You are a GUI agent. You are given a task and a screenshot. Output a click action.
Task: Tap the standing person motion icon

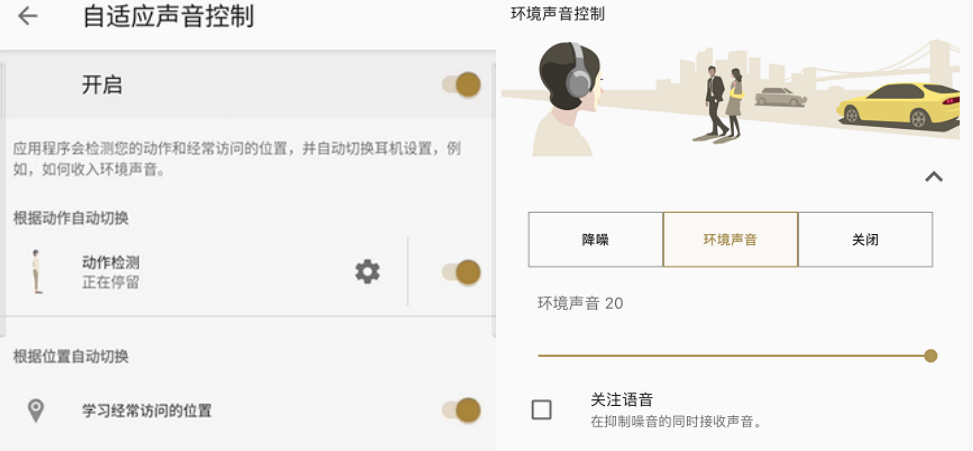click(37, 271)
